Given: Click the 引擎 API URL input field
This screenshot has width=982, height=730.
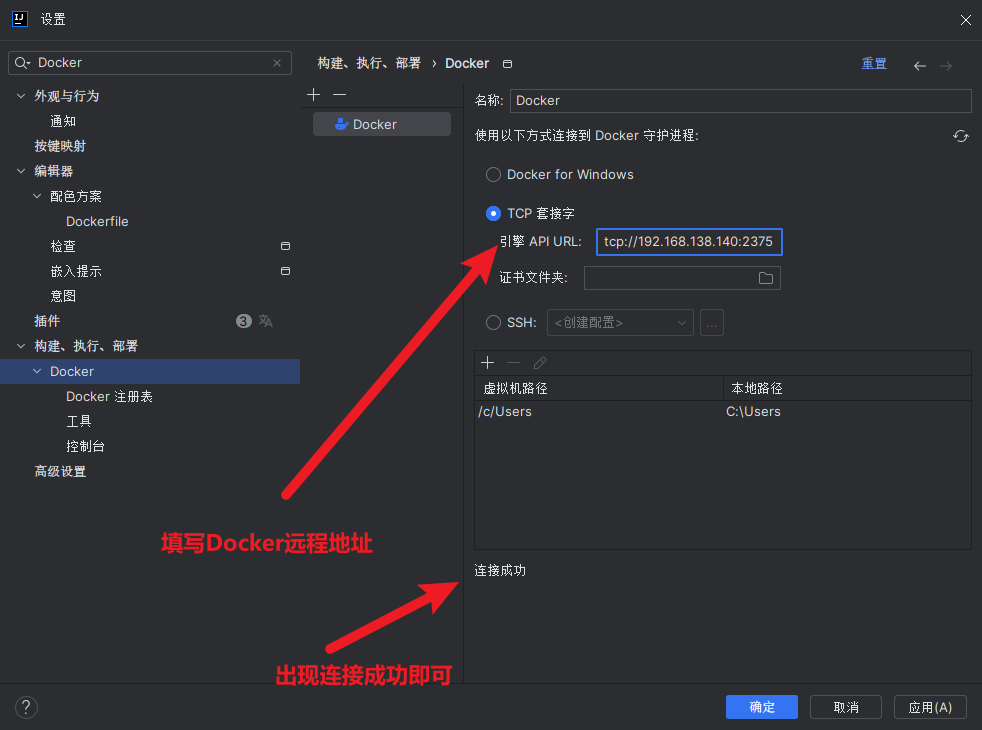Looking at the screenshot, I should coord(689,242).
